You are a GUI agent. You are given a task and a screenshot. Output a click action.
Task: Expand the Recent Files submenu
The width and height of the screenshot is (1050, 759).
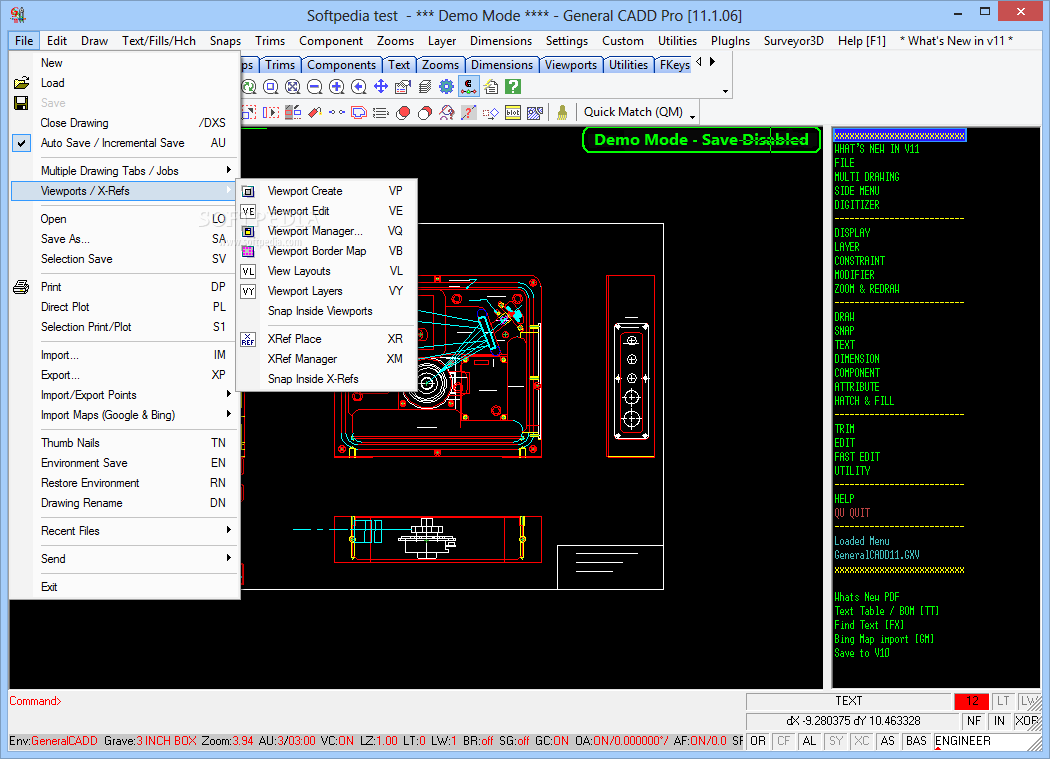click(125, 531)
